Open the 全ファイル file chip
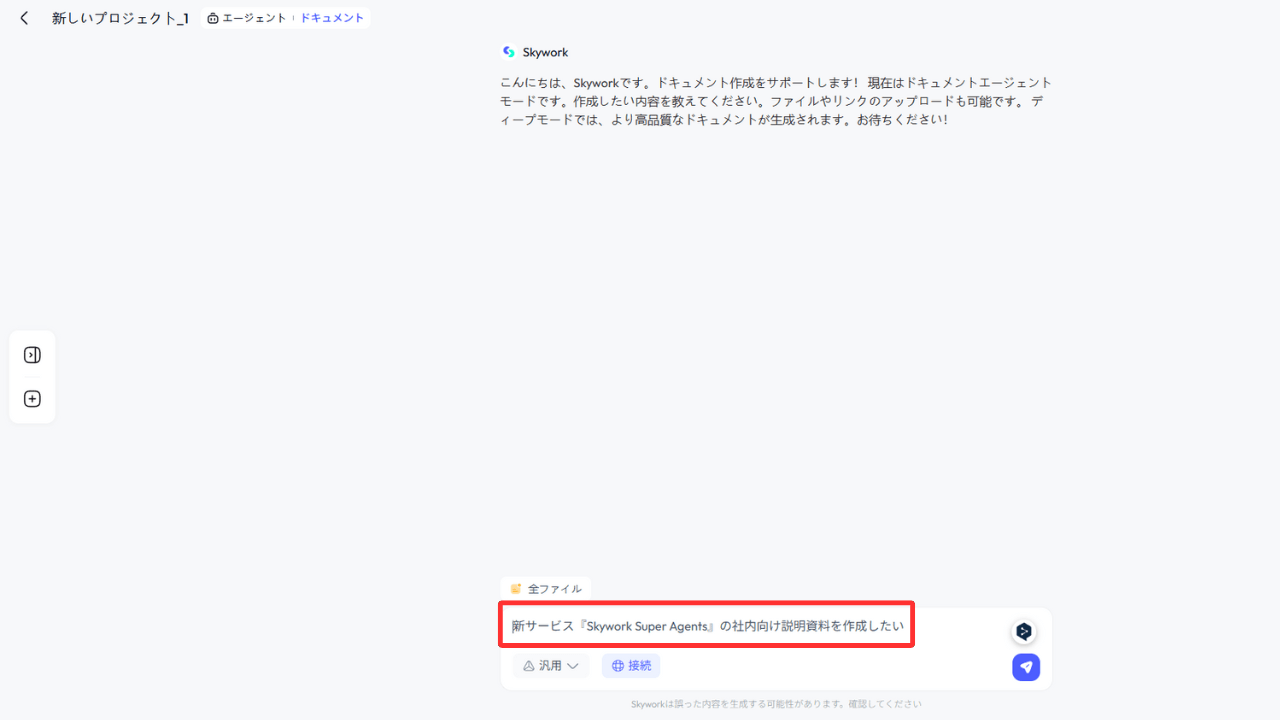This screenshot has width=1280, height=720. pos(545,589)
